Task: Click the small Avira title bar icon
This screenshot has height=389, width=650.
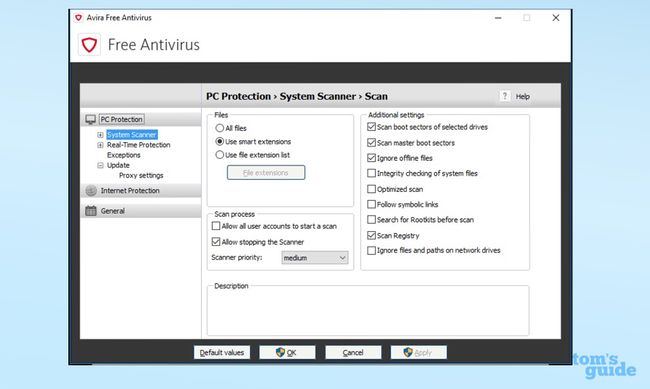Action: [x=78, y=18]
